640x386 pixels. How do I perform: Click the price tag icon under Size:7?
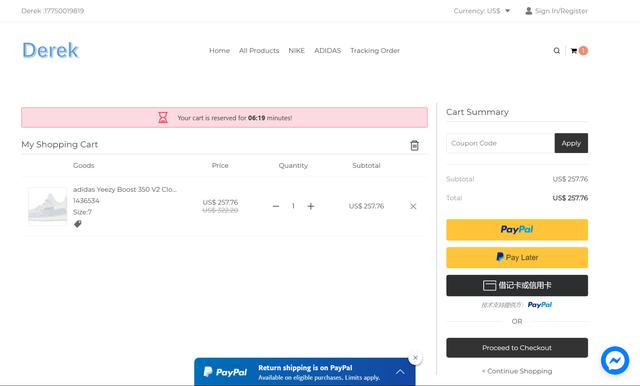point(78,224)
